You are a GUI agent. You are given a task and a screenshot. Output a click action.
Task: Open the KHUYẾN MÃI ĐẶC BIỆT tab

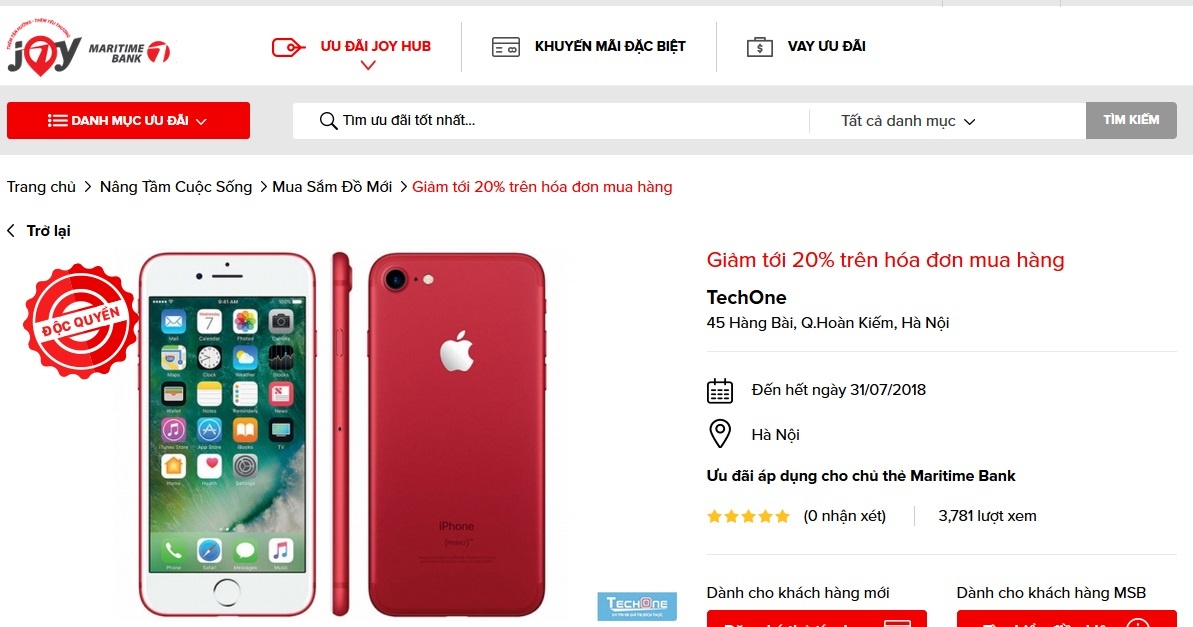(609, 46)
